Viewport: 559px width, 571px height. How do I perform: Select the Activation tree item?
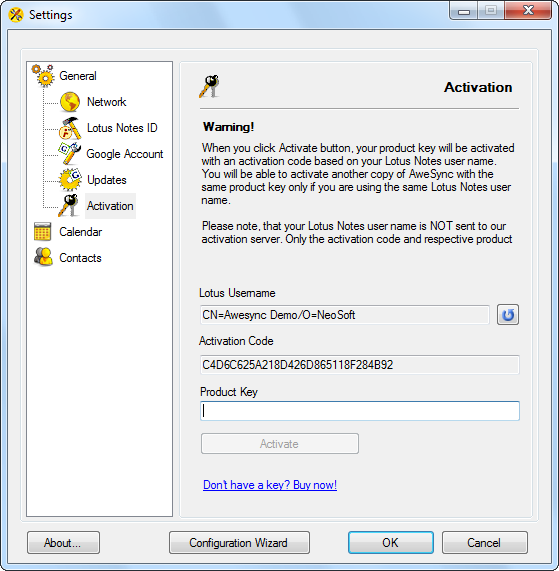click(x=110, y=206)
